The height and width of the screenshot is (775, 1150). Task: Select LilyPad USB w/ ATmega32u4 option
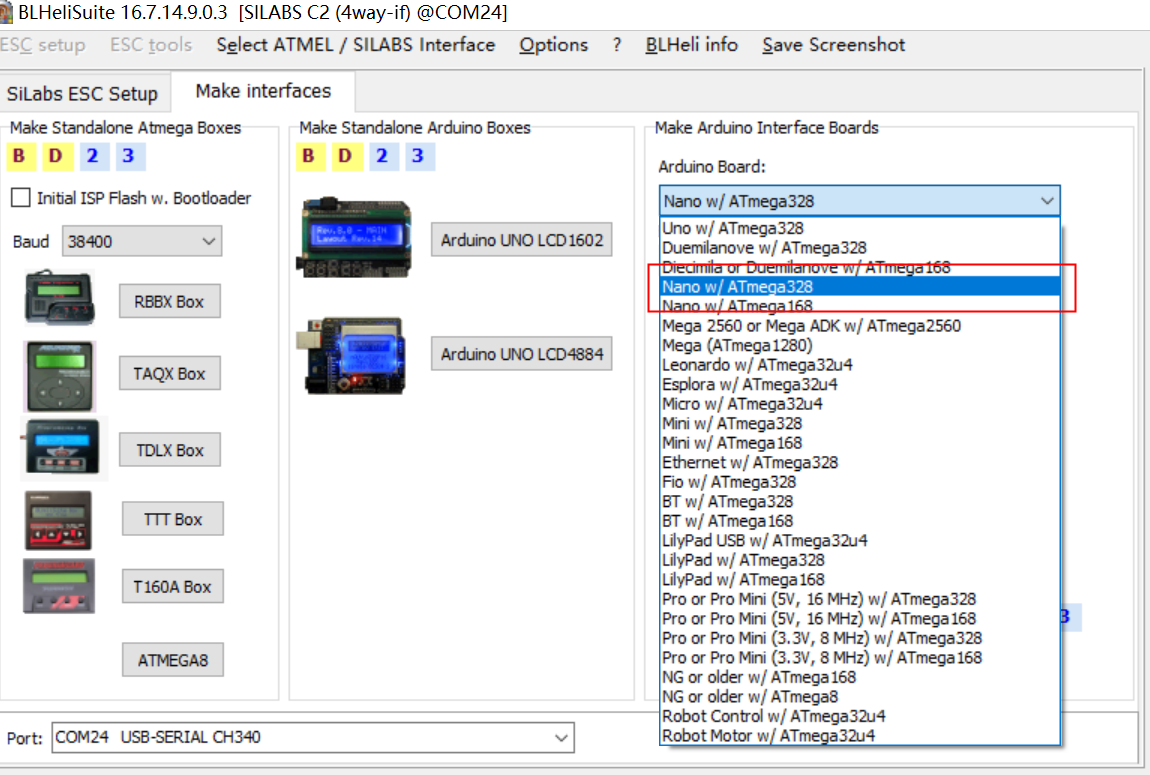click(860, 540)
